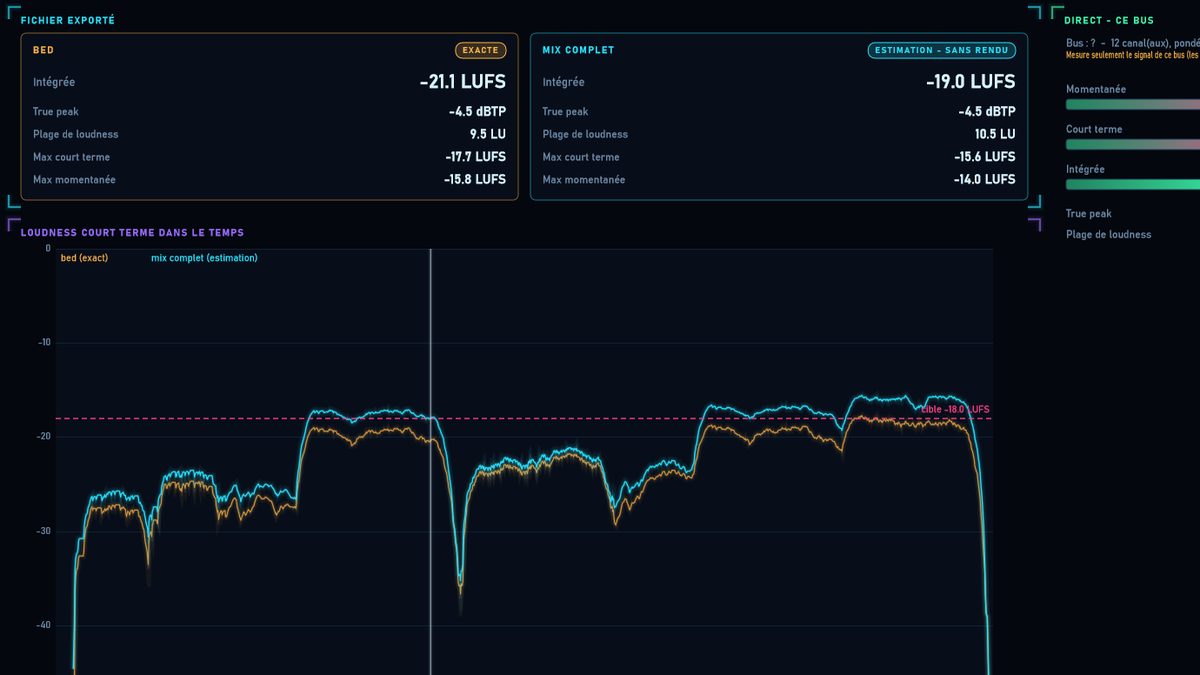This screenshot has height=675, width=1200.
Task: Click the dashed -18.0 LUFS target line label
Action: (955, 410)
